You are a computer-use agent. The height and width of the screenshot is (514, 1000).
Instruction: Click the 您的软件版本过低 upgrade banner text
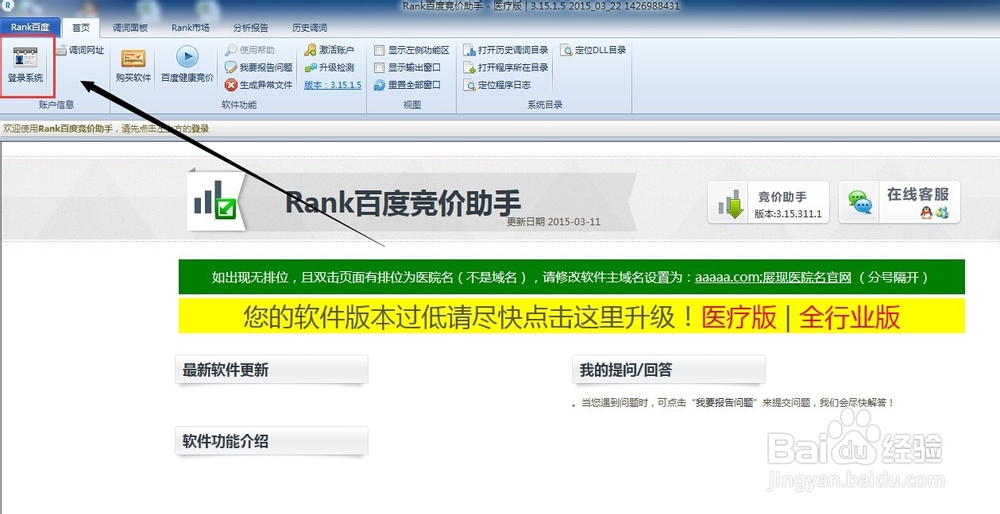click(x=469, y=317)
